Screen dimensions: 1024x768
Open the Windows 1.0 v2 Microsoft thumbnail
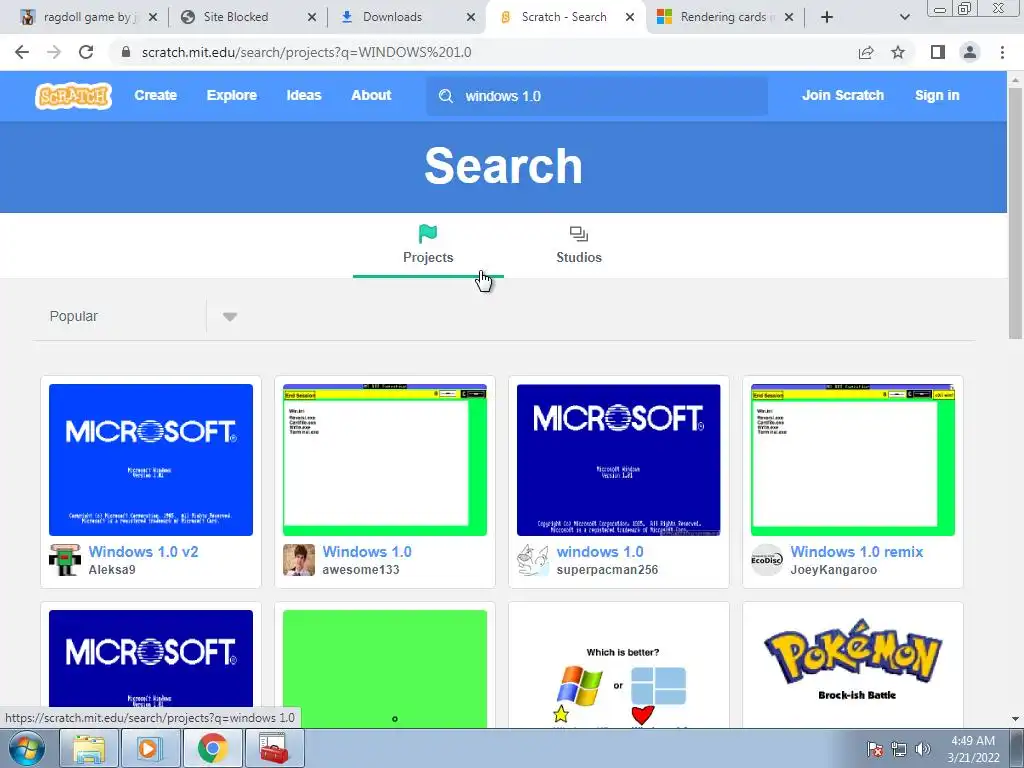pos(151,460)
